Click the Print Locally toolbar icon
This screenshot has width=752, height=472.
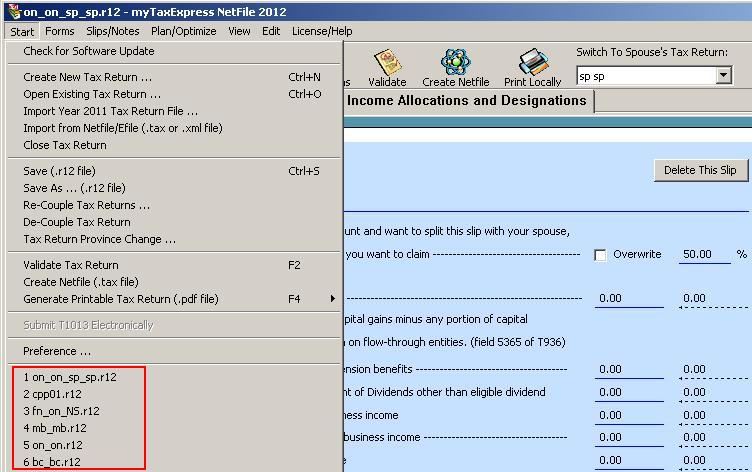tap(532, 68)
